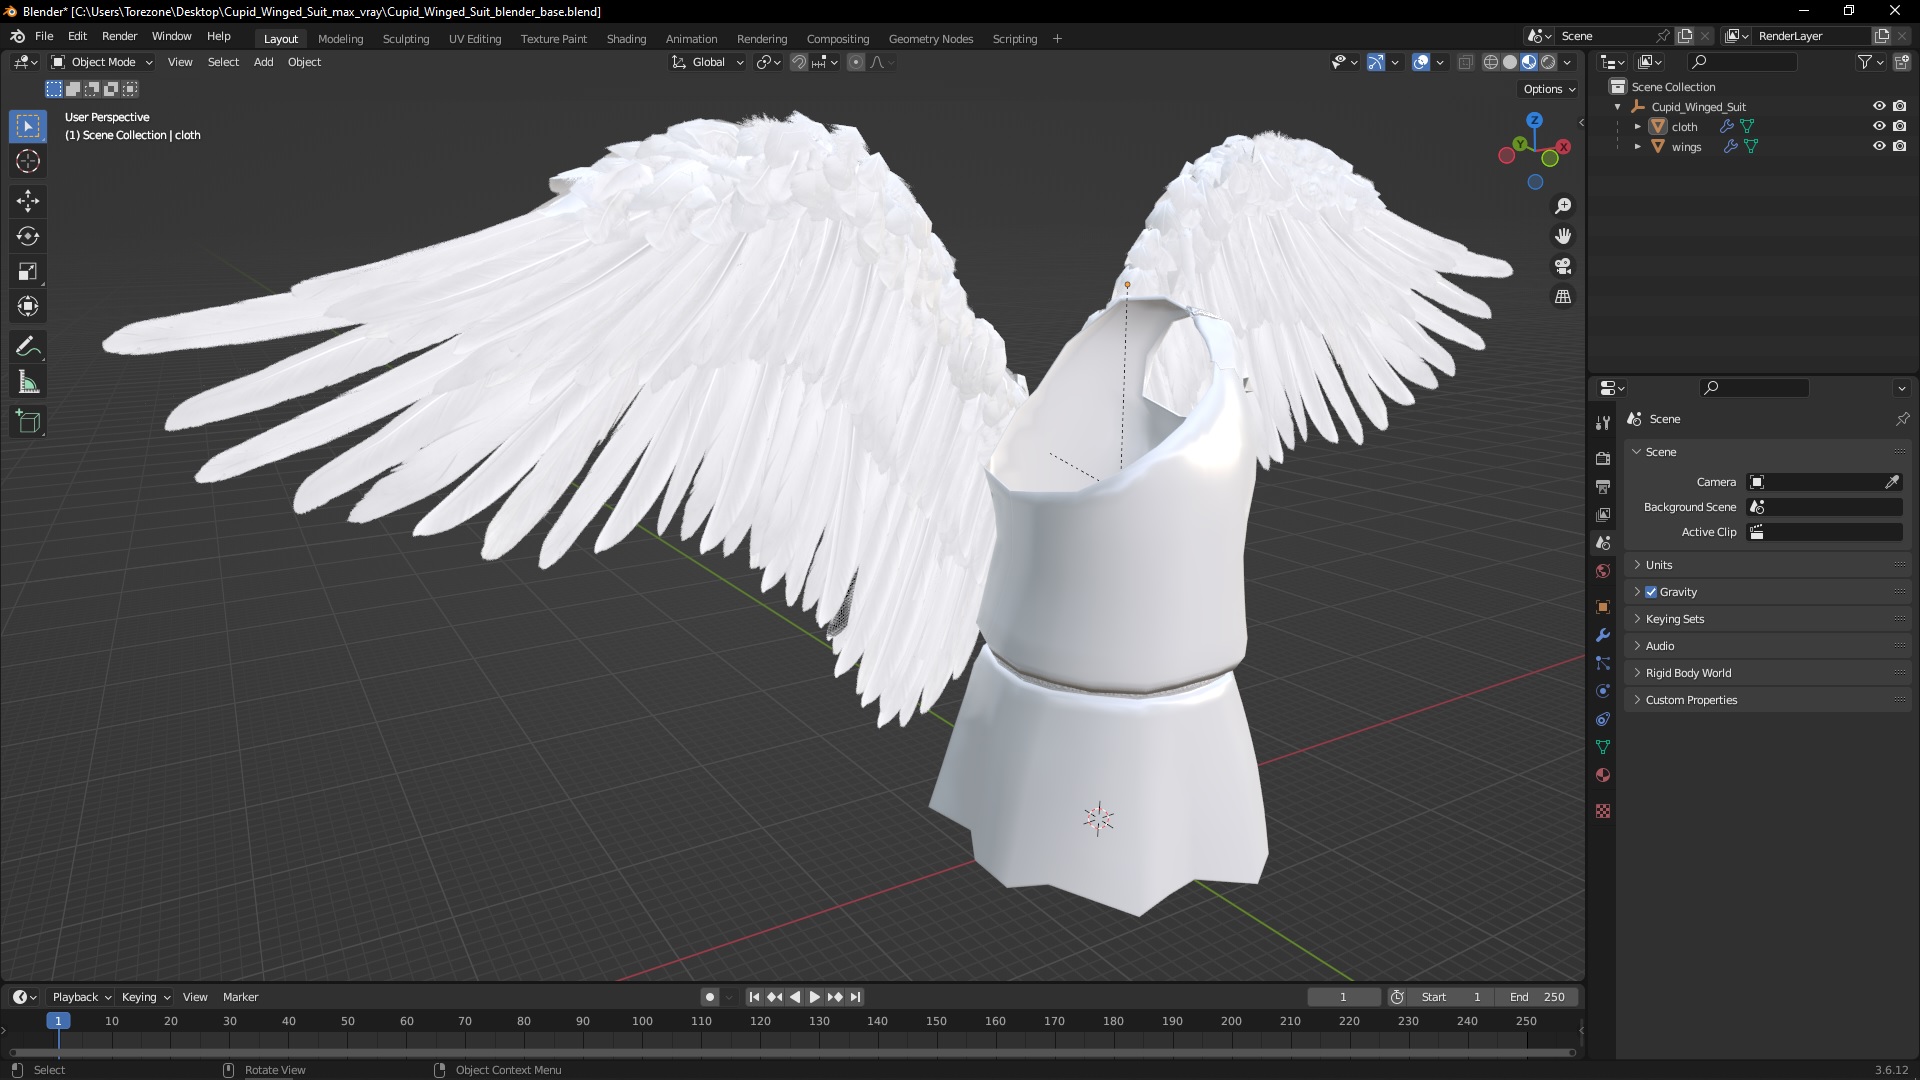Viewport: 1920px width, 1080px height.
Task: Select the Rotate tool
Action: (28, 237)
